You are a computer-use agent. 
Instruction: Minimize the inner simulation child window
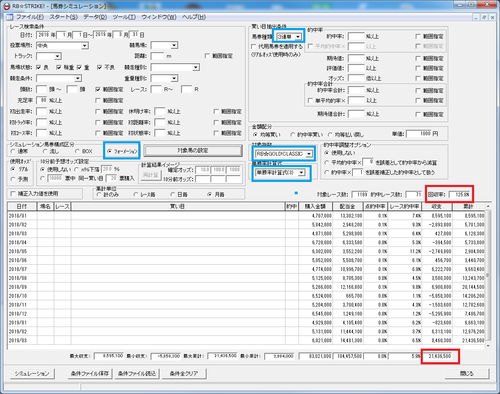476,17
